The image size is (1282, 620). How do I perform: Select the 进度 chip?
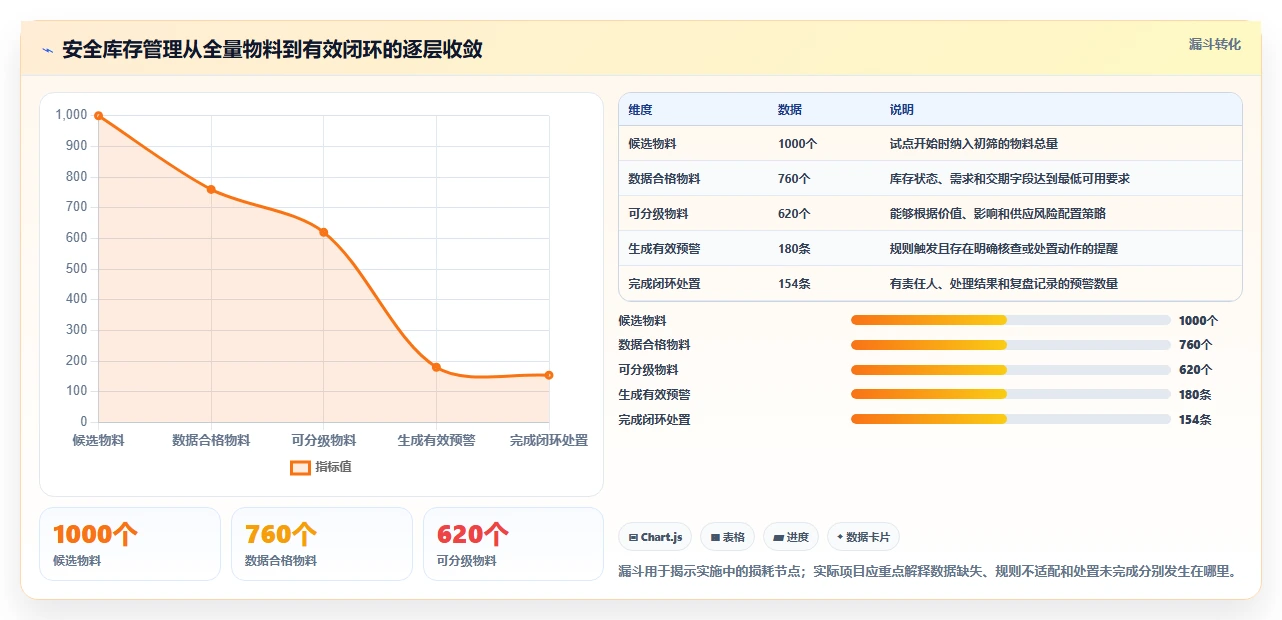tap(791, 537)
